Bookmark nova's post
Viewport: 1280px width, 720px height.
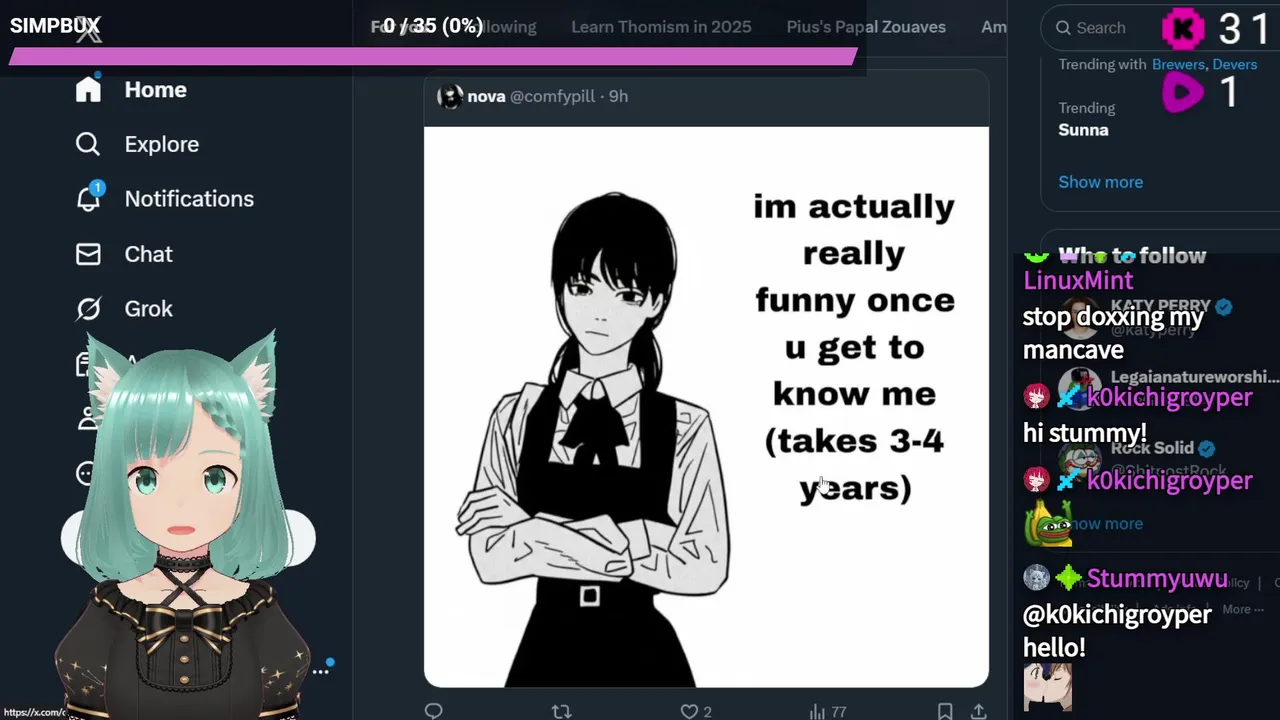click(x=945, y=711)
